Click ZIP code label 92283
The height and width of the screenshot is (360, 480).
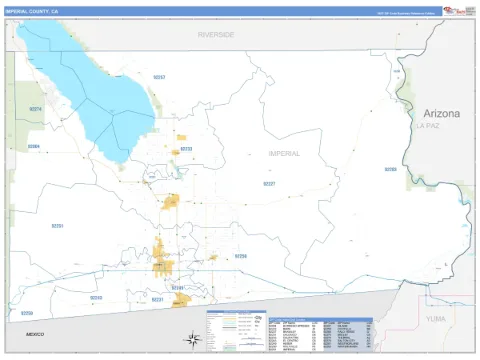click(390, 169)
